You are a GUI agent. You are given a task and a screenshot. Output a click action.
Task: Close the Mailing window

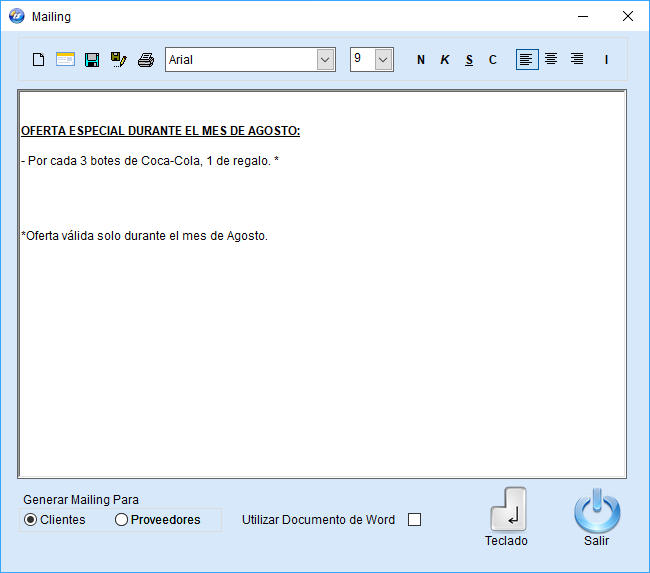tap(628, 16)
